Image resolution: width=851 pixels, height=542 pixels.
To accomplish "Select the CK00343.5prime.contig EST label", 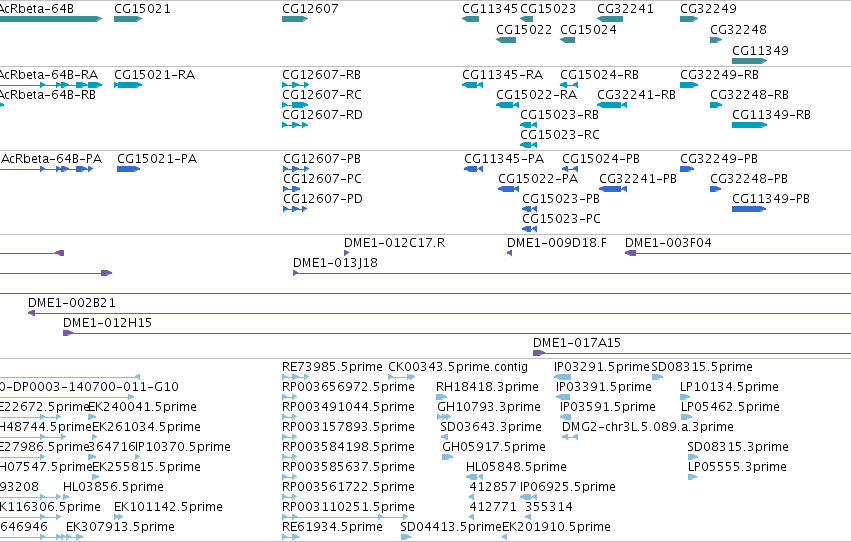I will click(x=458, y=367).
